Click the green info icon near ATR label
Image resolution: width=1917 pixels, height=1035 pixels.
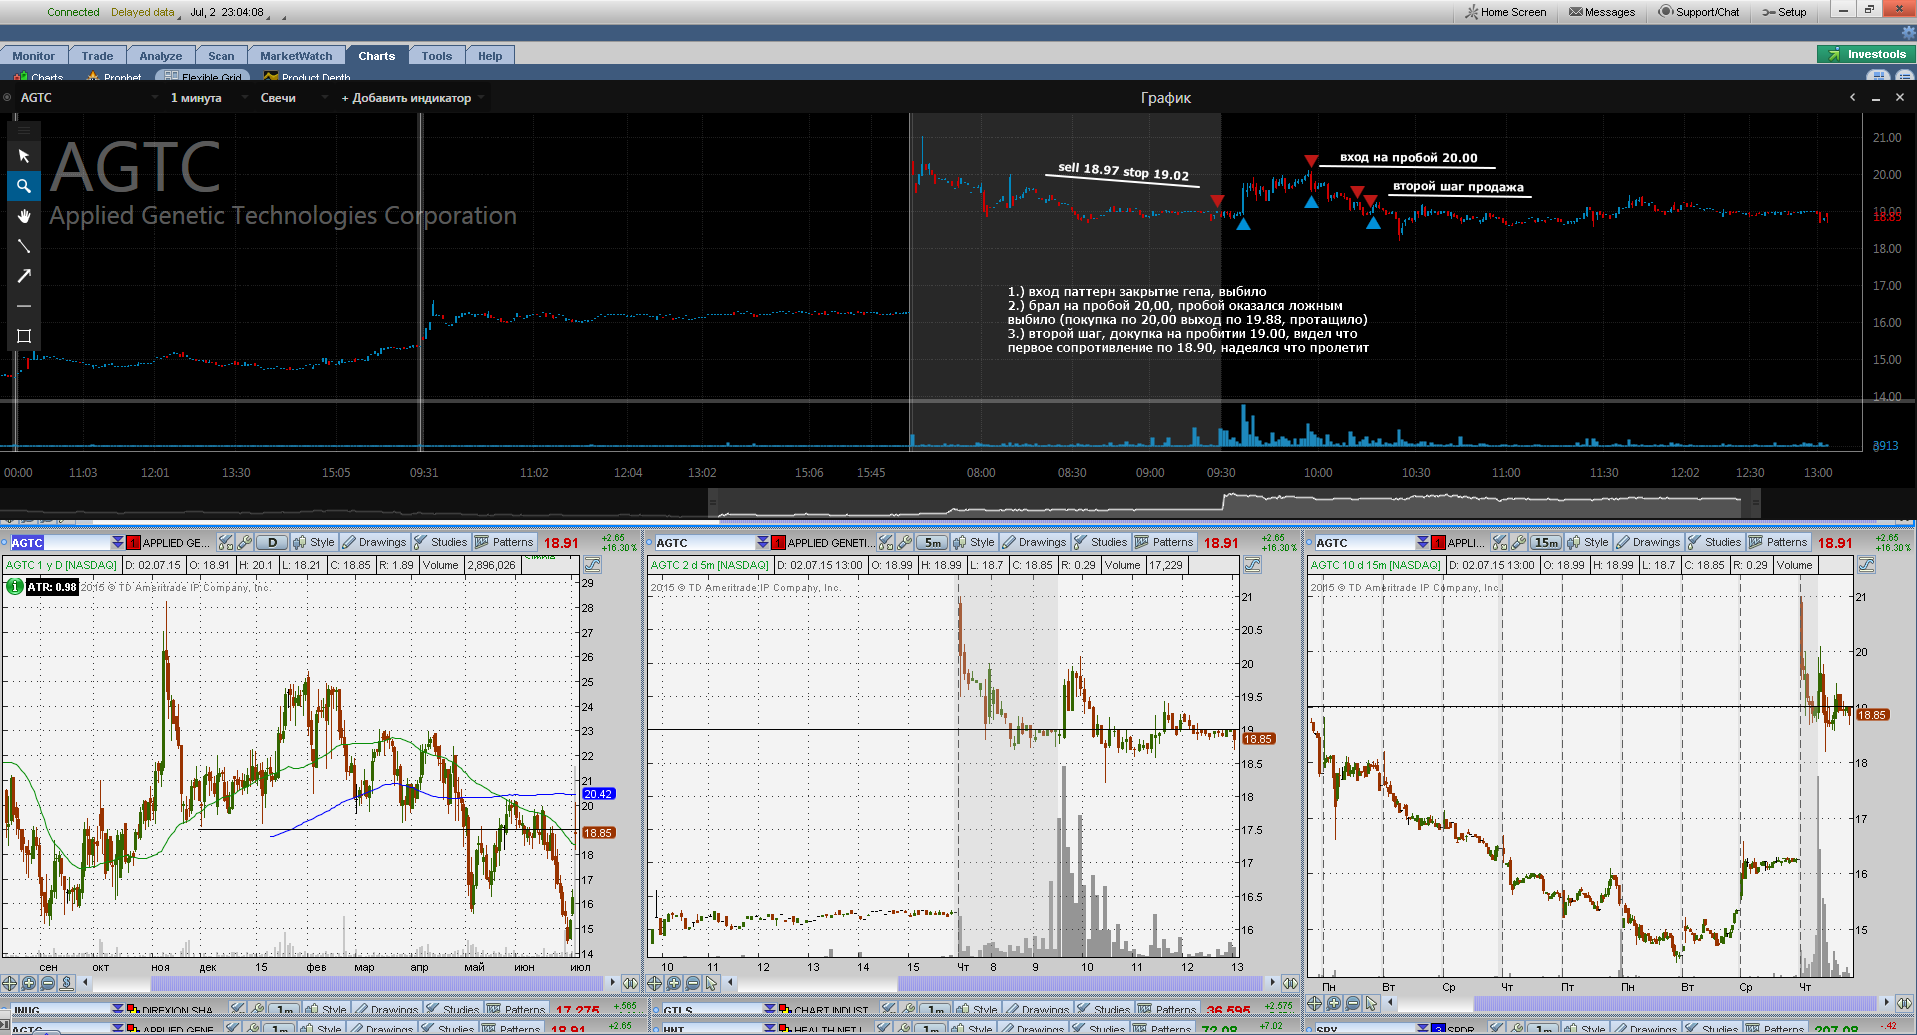pyautogui.click(x=15, y=587)
